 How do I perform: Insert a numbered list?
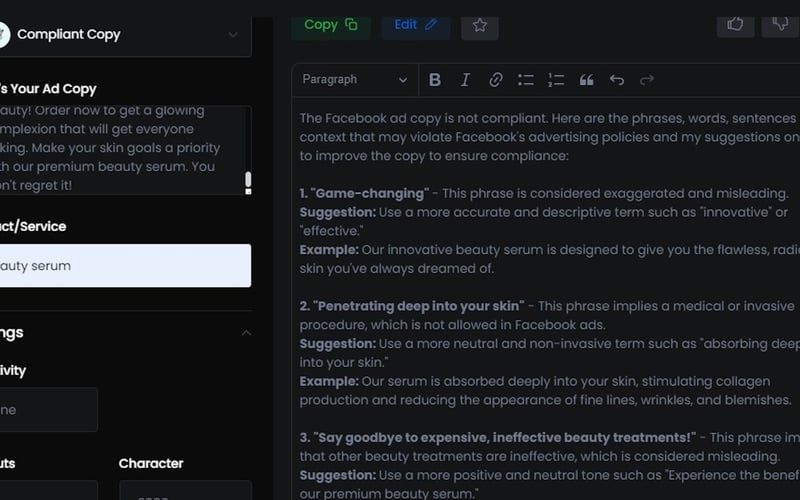pos(556,80)
